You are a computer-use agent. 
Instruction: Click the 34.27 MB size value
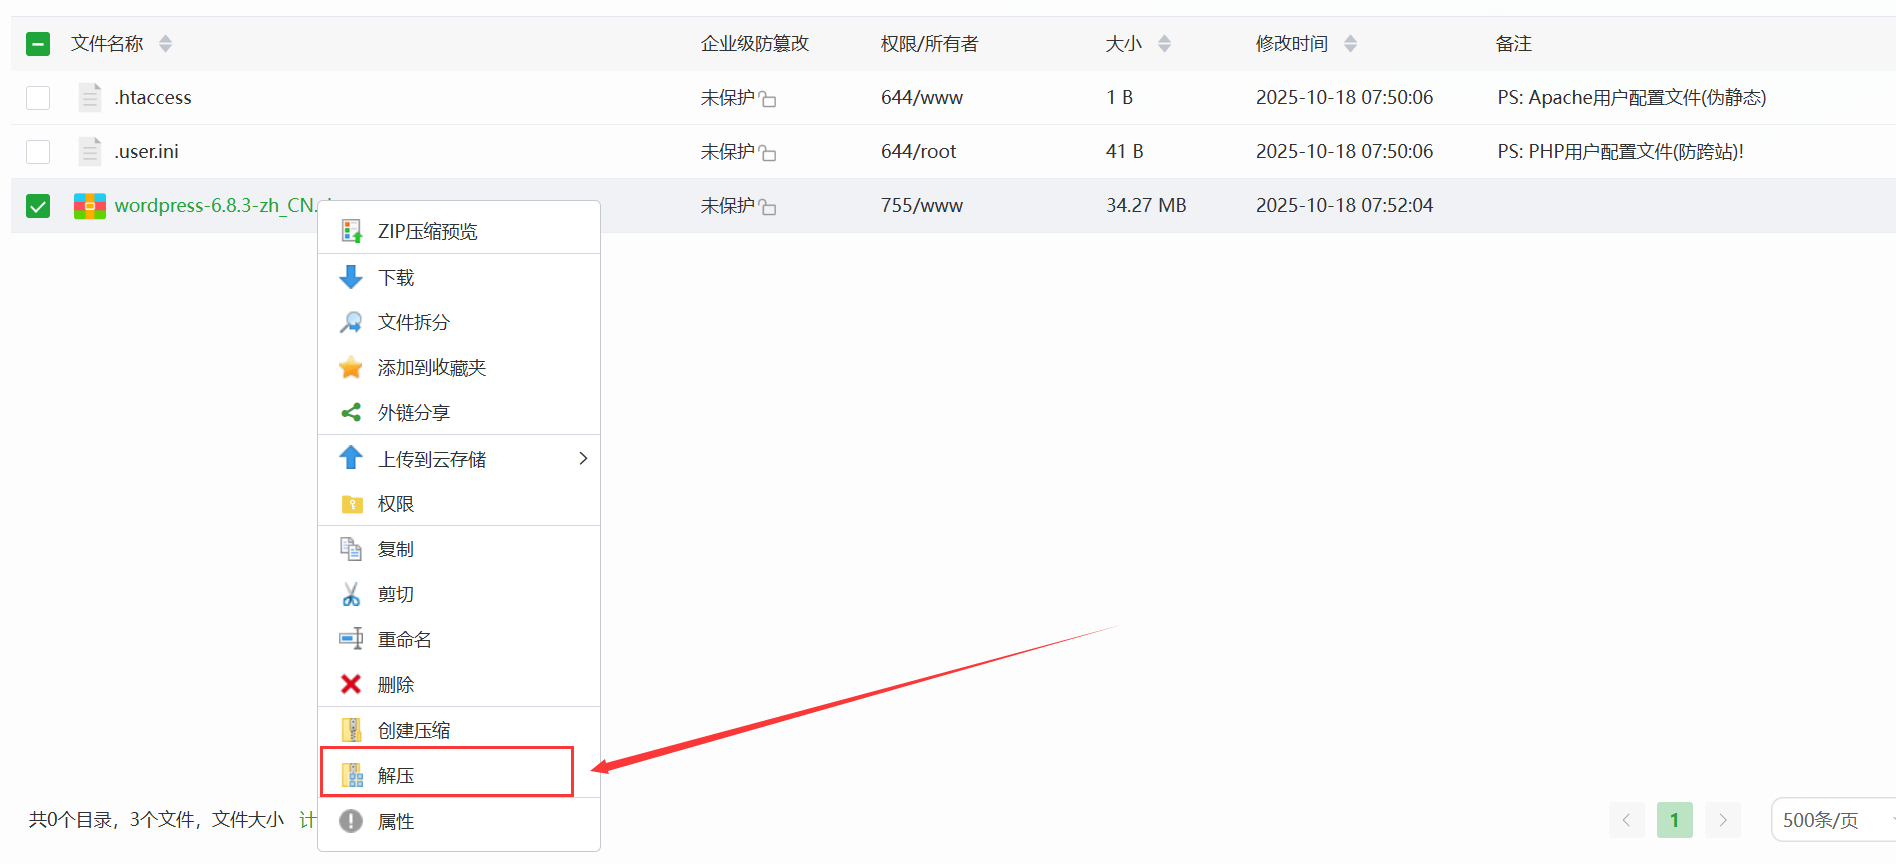1146,206
